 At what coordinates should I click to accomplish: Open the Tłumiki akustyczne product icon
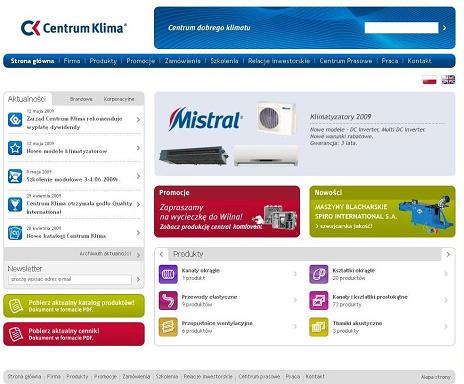click(319, 327)
